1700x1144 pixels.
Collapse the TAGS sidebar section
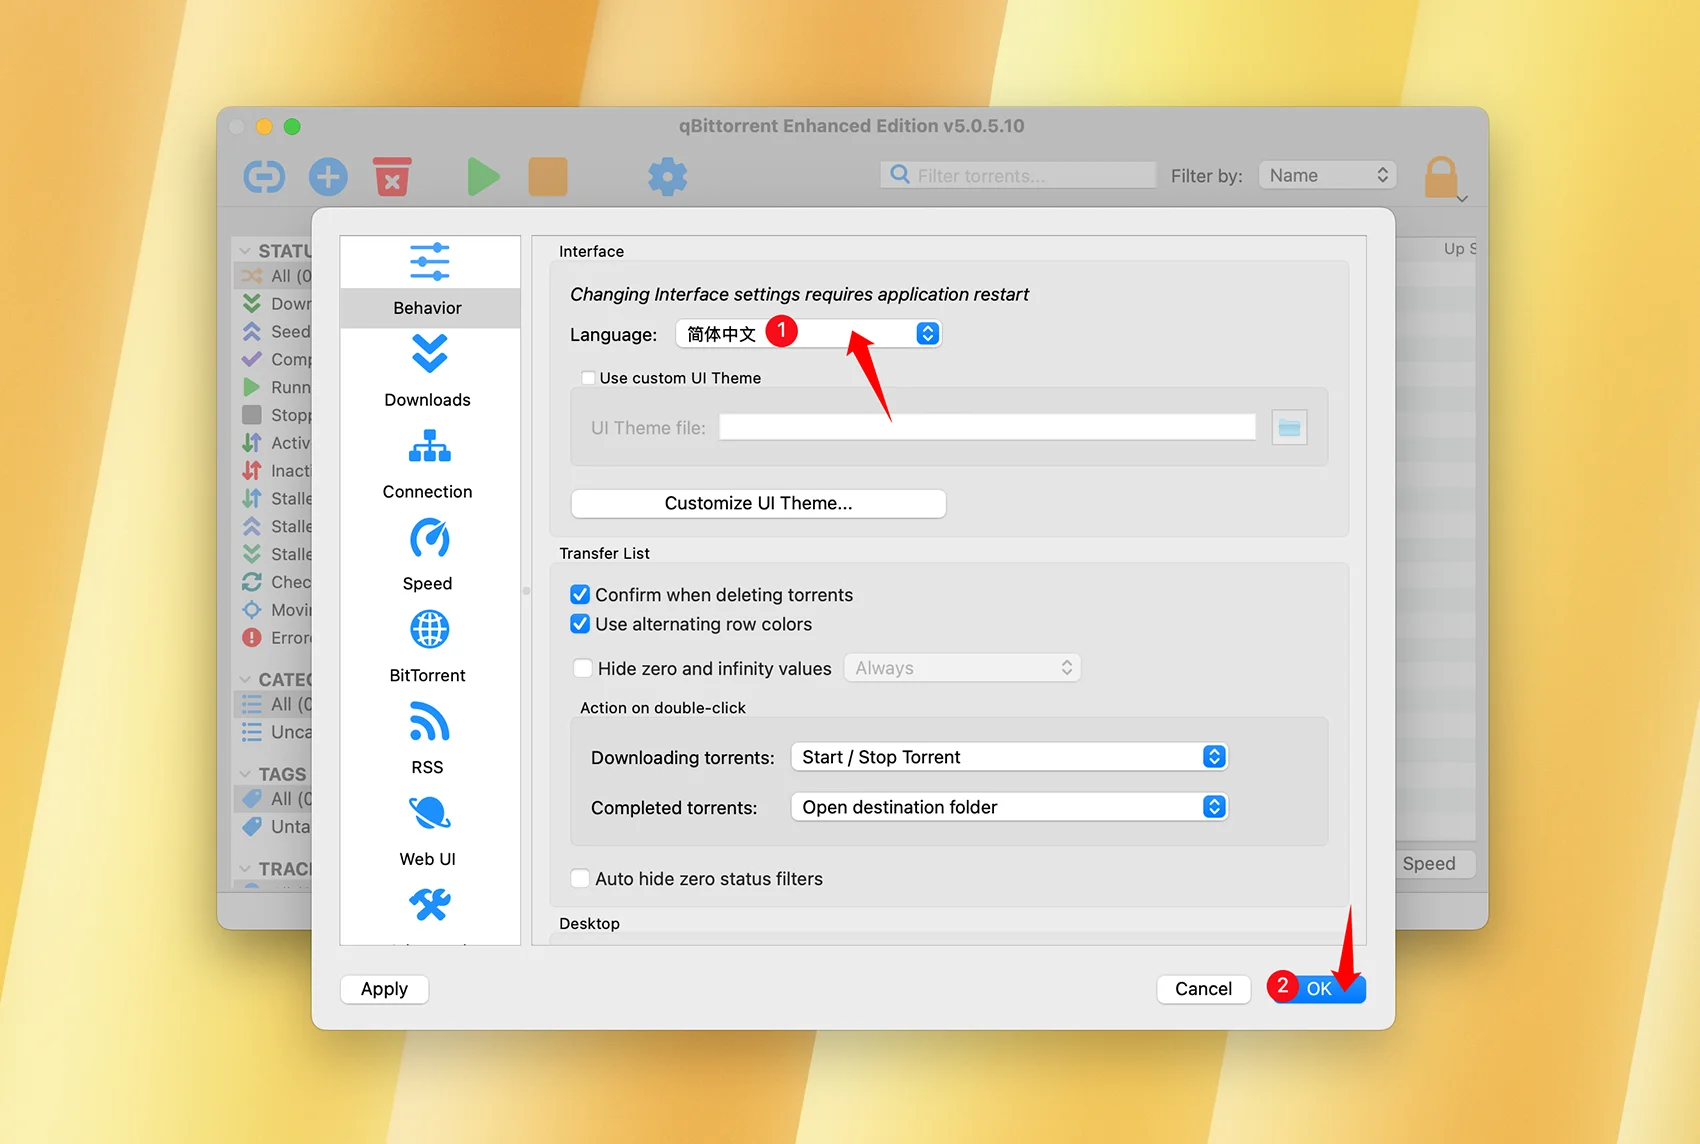245,774
